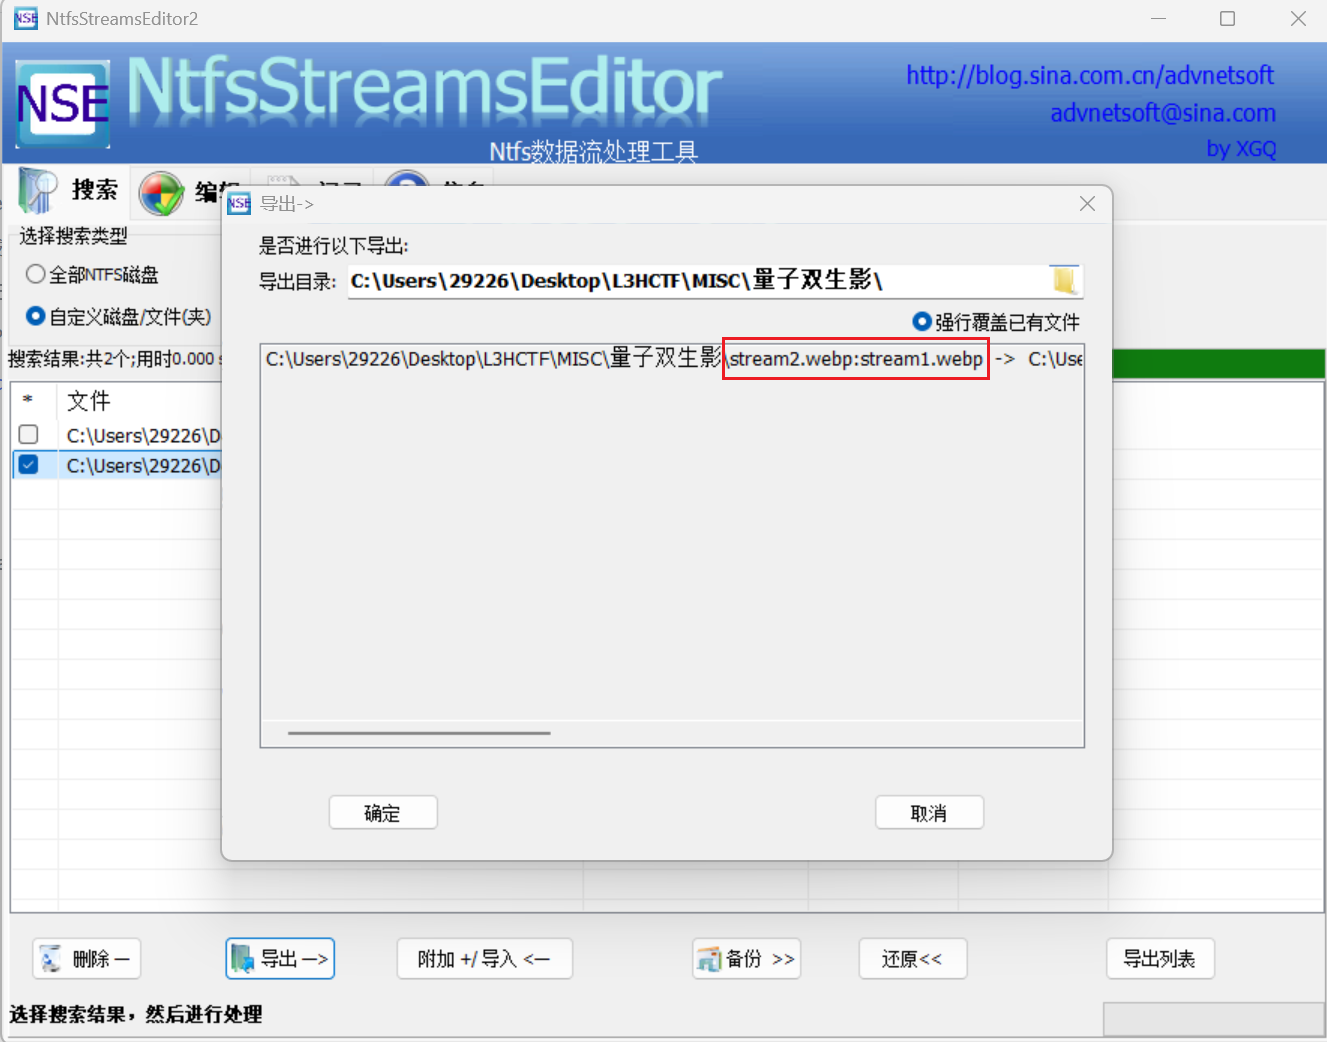Select the 全部NTFS磁盘 radio option
1327x1042 pixels.
pyautogui.click(x=36, y=274)
